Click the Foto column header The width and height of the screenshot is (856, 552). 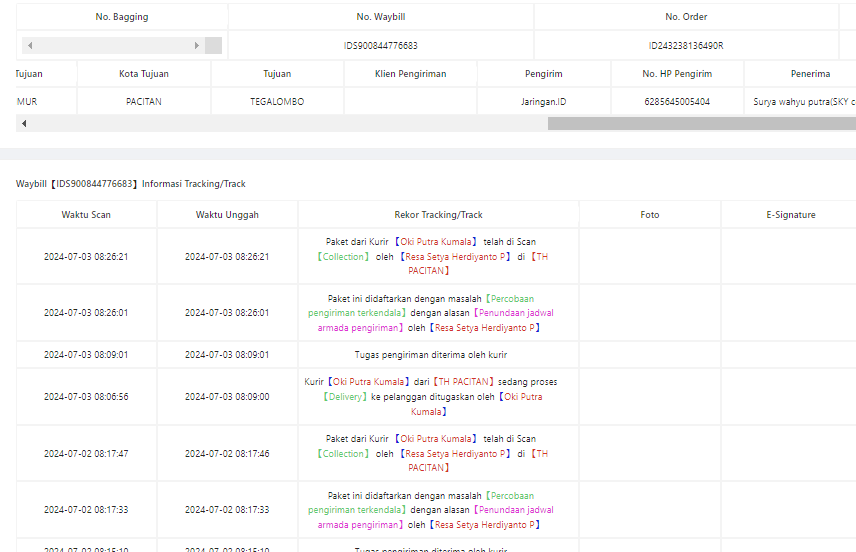click(x=650, y=215)
